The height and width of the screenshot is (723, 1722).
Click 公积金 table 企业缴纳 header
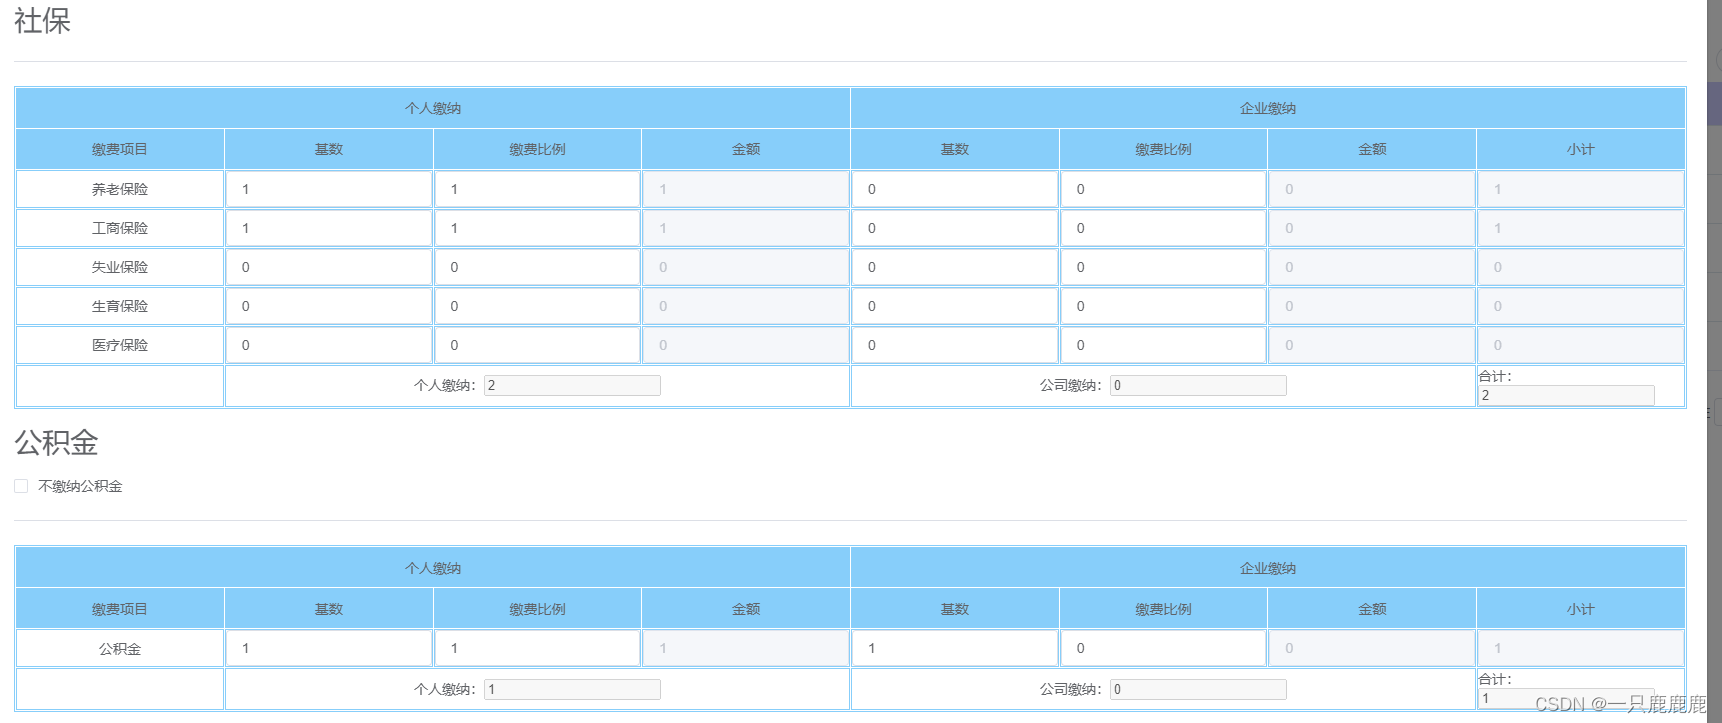click(1268, 568)
